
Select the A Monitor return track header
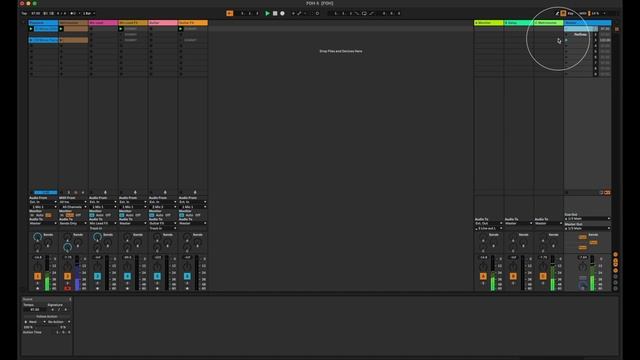(x=489, y=23)
